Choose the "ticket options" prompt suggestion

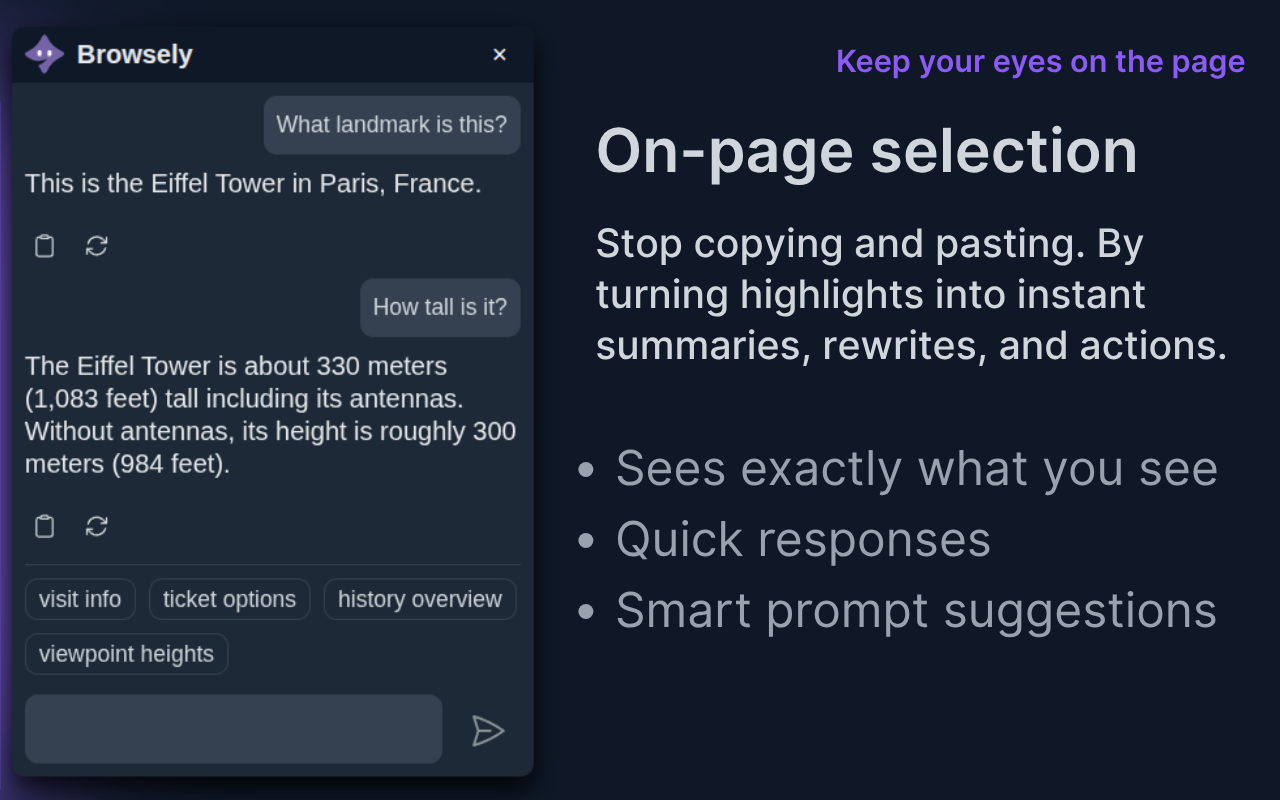click(229, 599)
